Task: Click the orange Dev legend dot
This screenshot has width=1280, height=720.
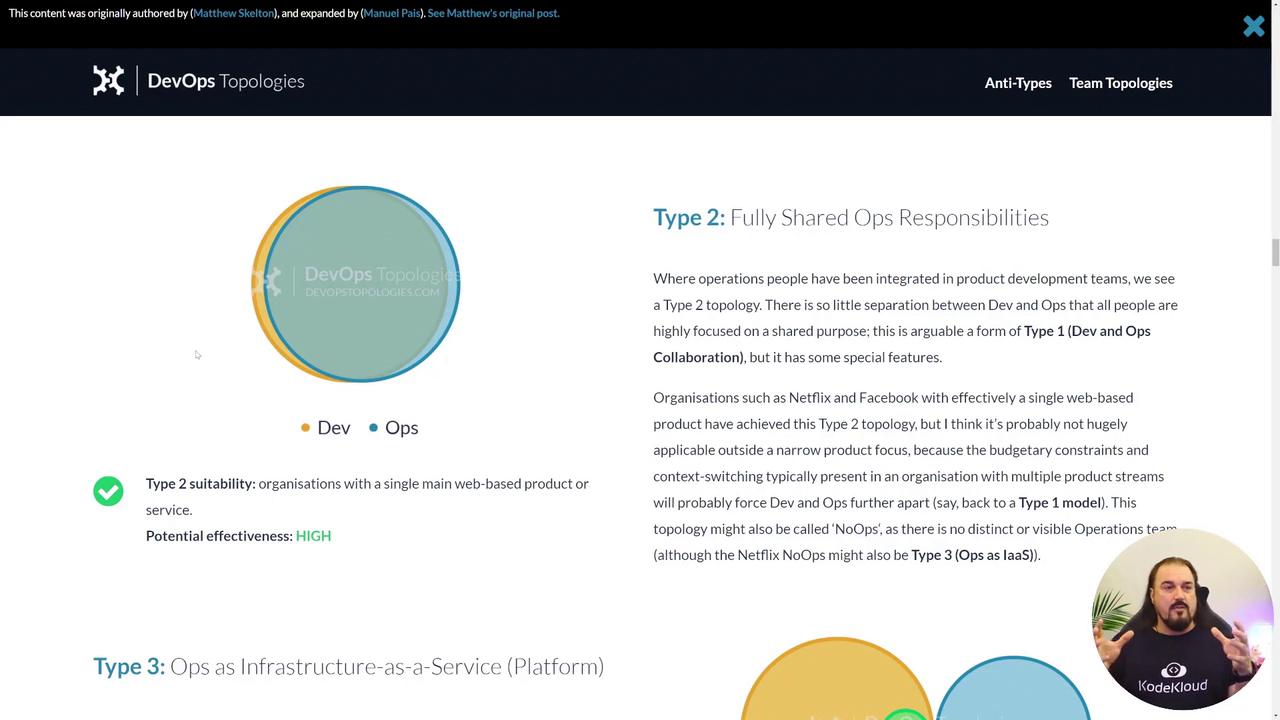Action: (x=305, y=428)
